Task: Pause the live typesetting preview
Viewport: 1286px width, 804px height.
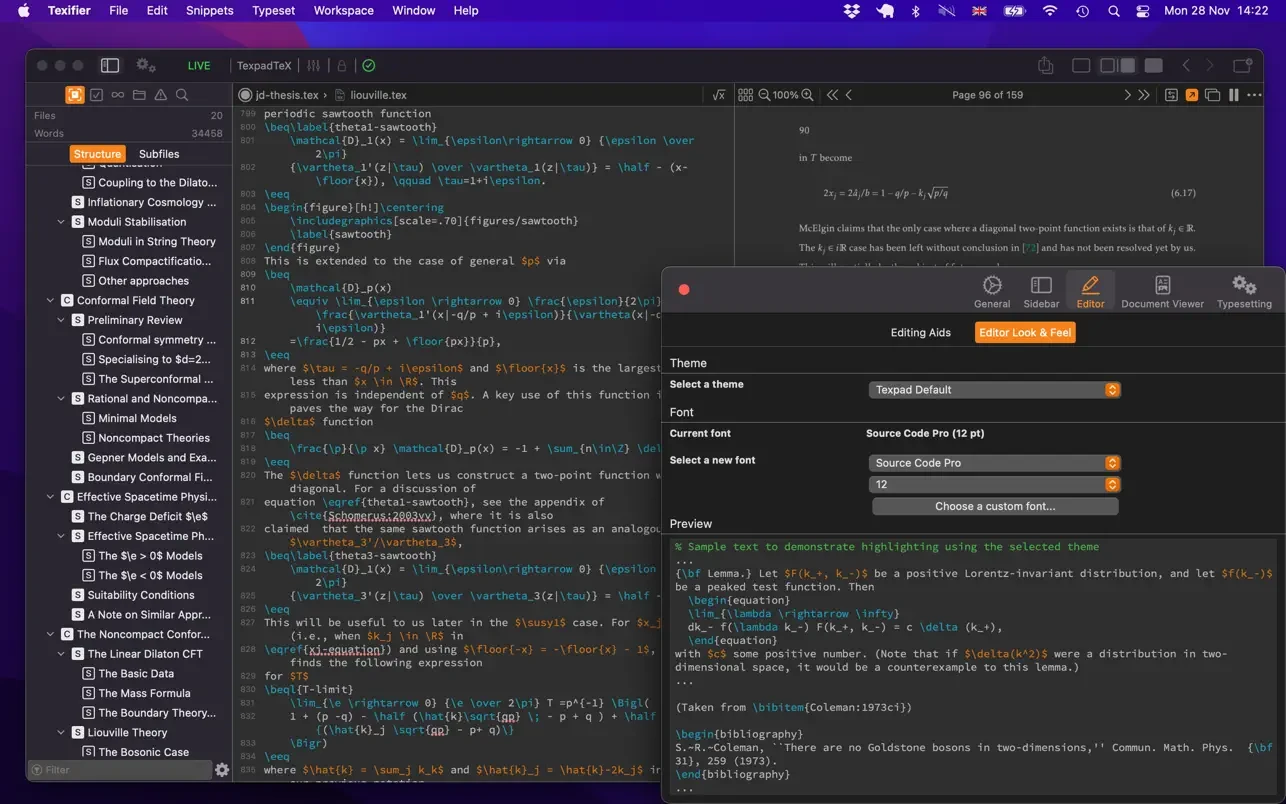Action: [x=1233, y=95]
